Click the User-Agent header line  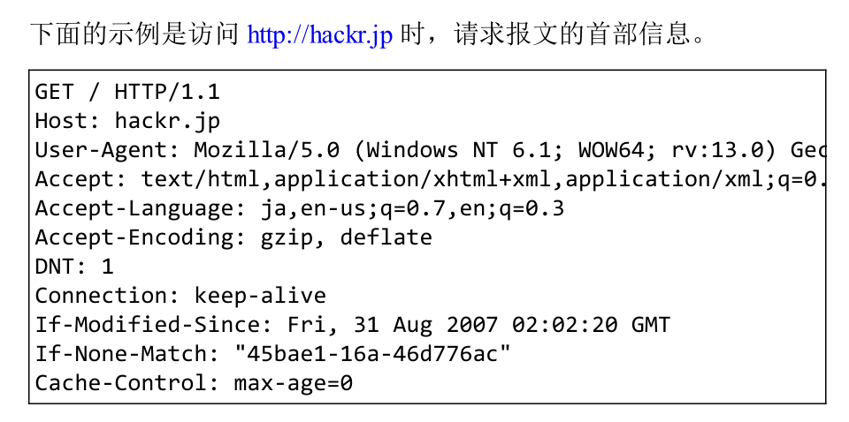pos(430,150)
